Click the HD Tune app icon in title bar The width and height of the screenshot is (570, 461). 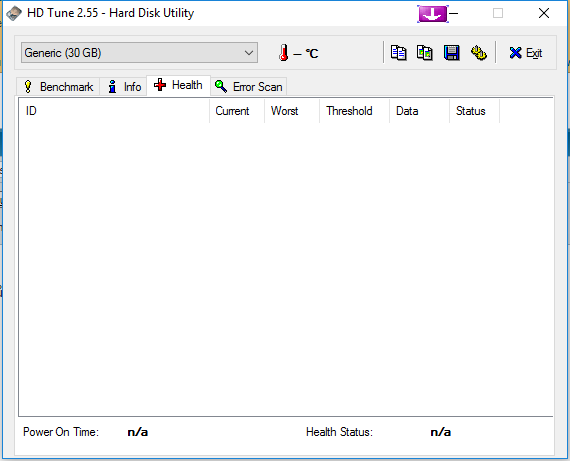(14, 13)
